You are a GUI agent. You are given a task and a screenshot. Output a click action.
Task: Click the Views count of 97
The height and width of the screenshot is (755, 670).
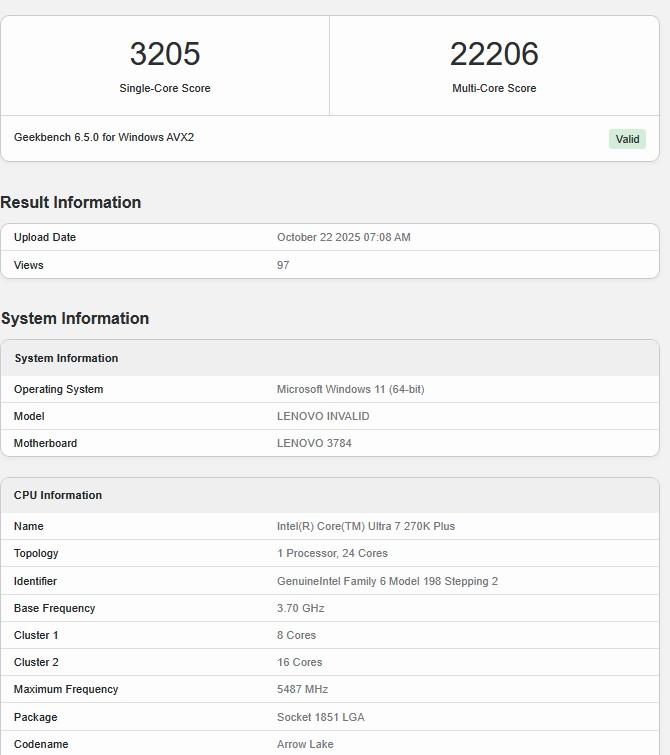[x=283, y=265]
